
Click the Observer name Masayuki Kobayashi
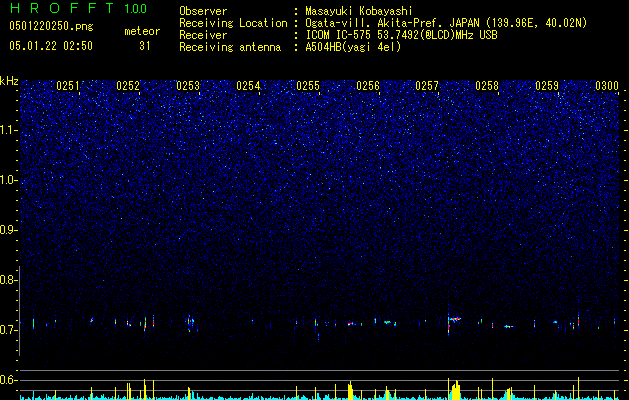[x=359, y=11]
